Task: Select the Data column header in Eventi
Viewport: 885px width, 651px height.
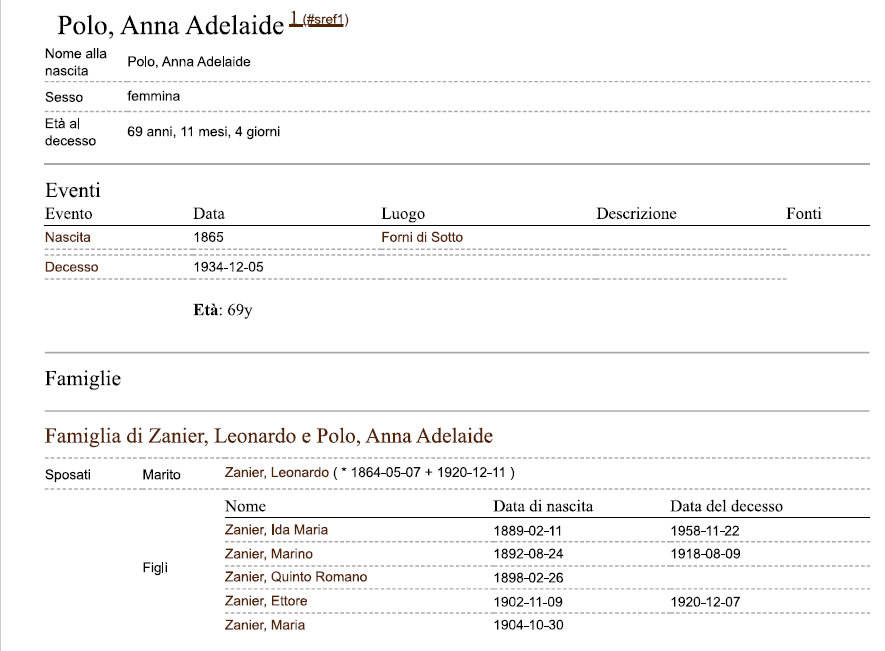Action: coord(209,213)
